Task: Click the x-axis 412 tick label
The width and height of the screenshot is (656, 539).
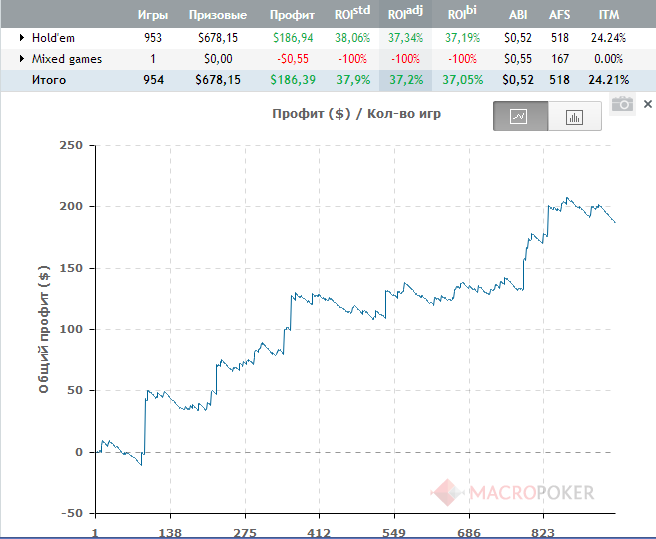Action: click(319, 533)
